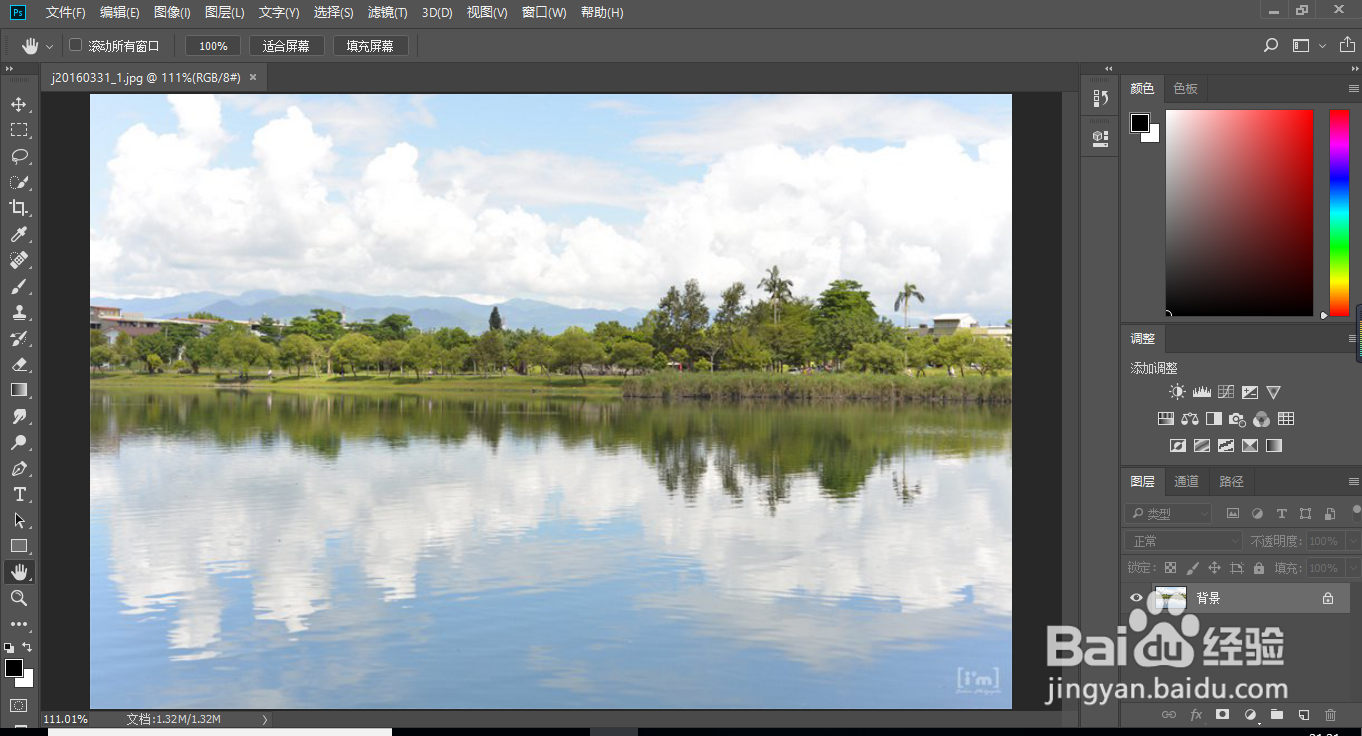Select the Zoom tool
This screenshot has height=736, width=1362.
[18, 598]
